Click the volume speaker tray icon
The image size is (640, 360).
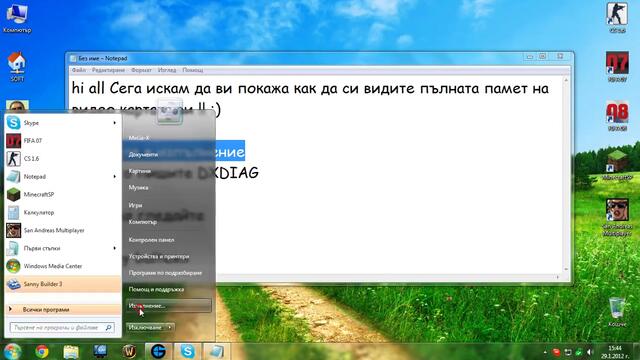(x=590, y=352)
